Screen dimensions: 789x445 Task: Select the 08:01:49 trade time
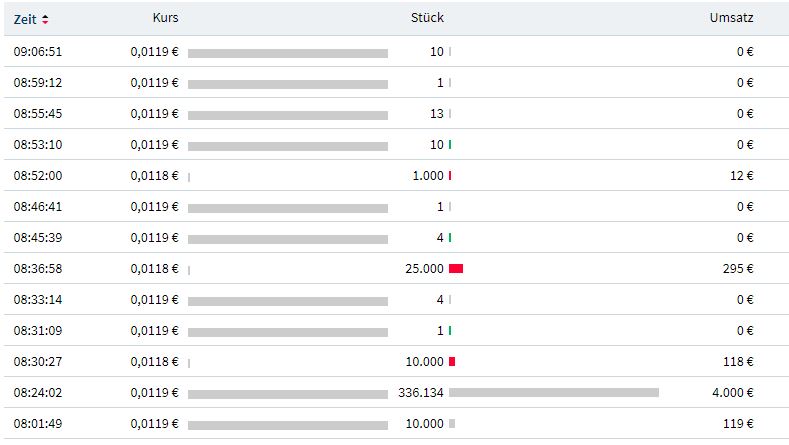[38, 424]
